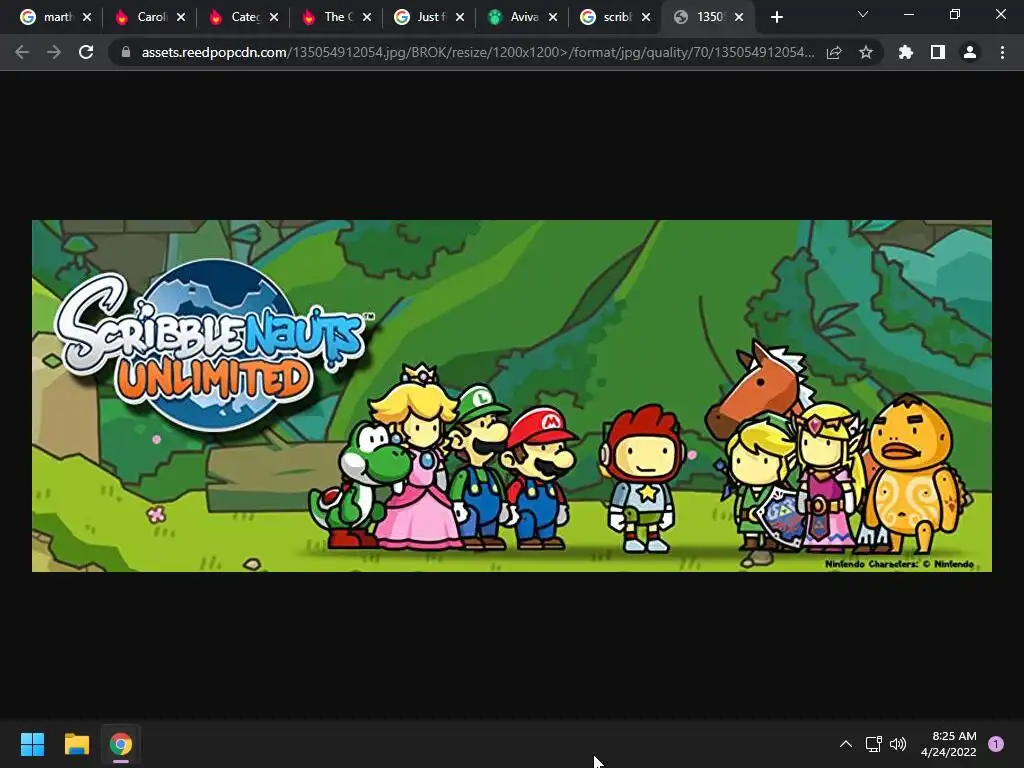Open the clock showing 8:25 AM

(x=949, y=744)
